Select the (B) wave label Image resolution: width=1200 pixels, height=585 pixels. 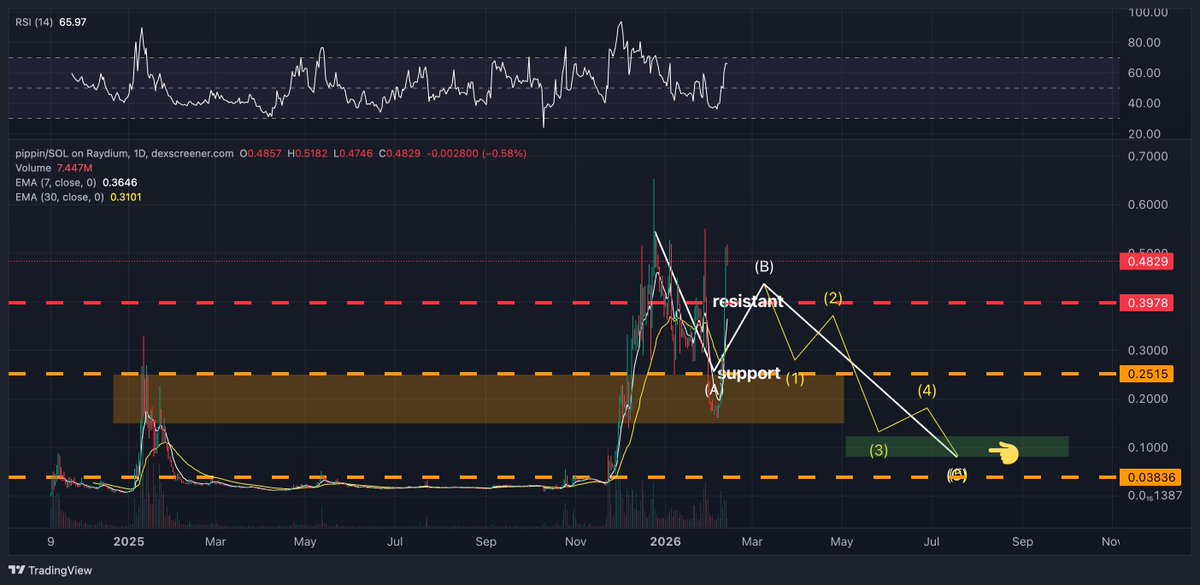[764, 267]
